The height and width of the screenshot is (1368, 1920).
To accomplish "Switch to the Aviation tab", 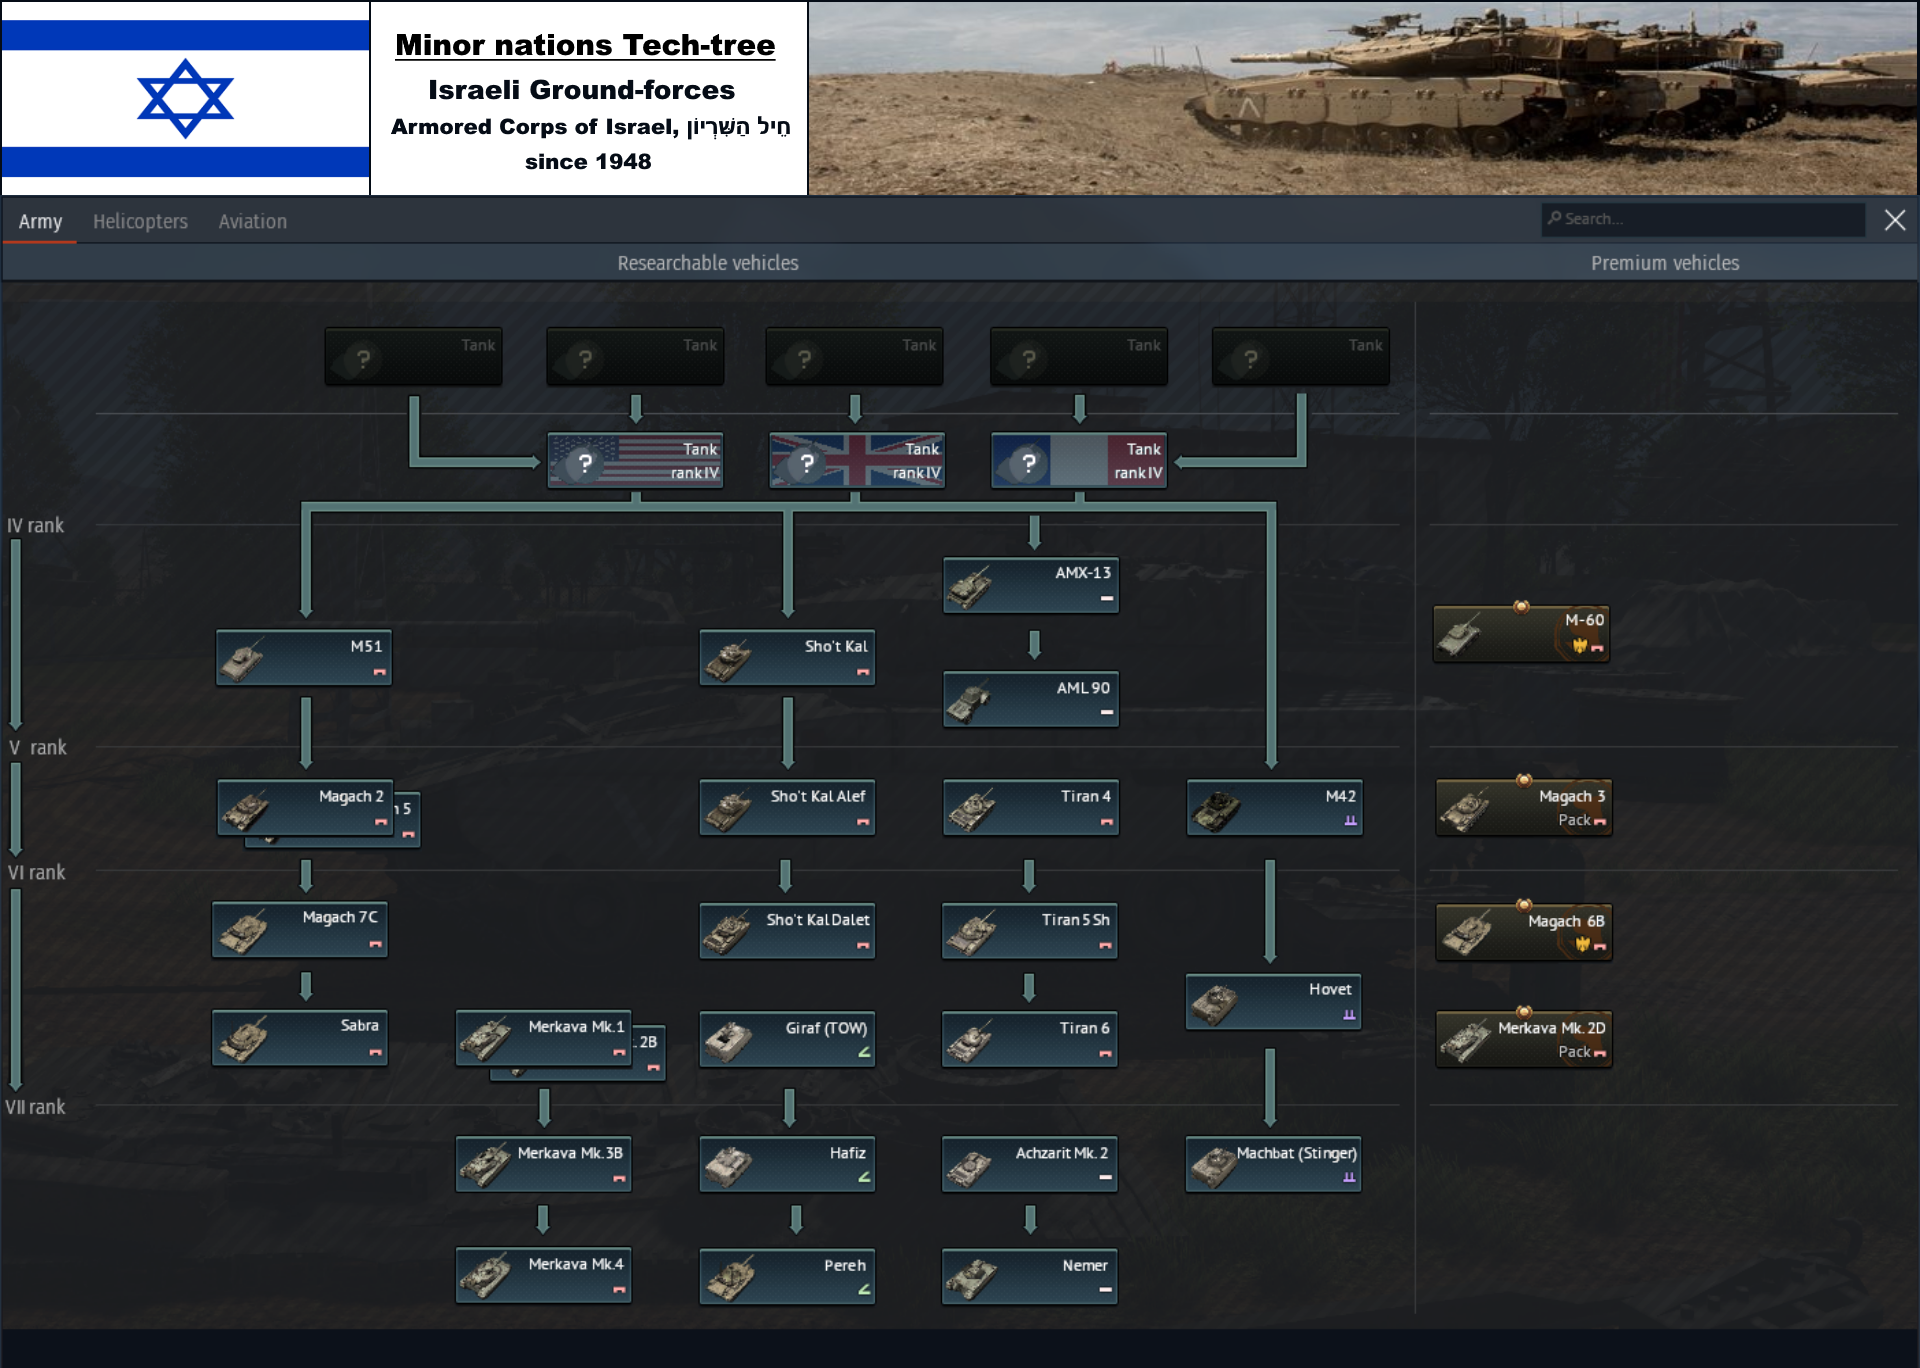I will click(252, 221).
